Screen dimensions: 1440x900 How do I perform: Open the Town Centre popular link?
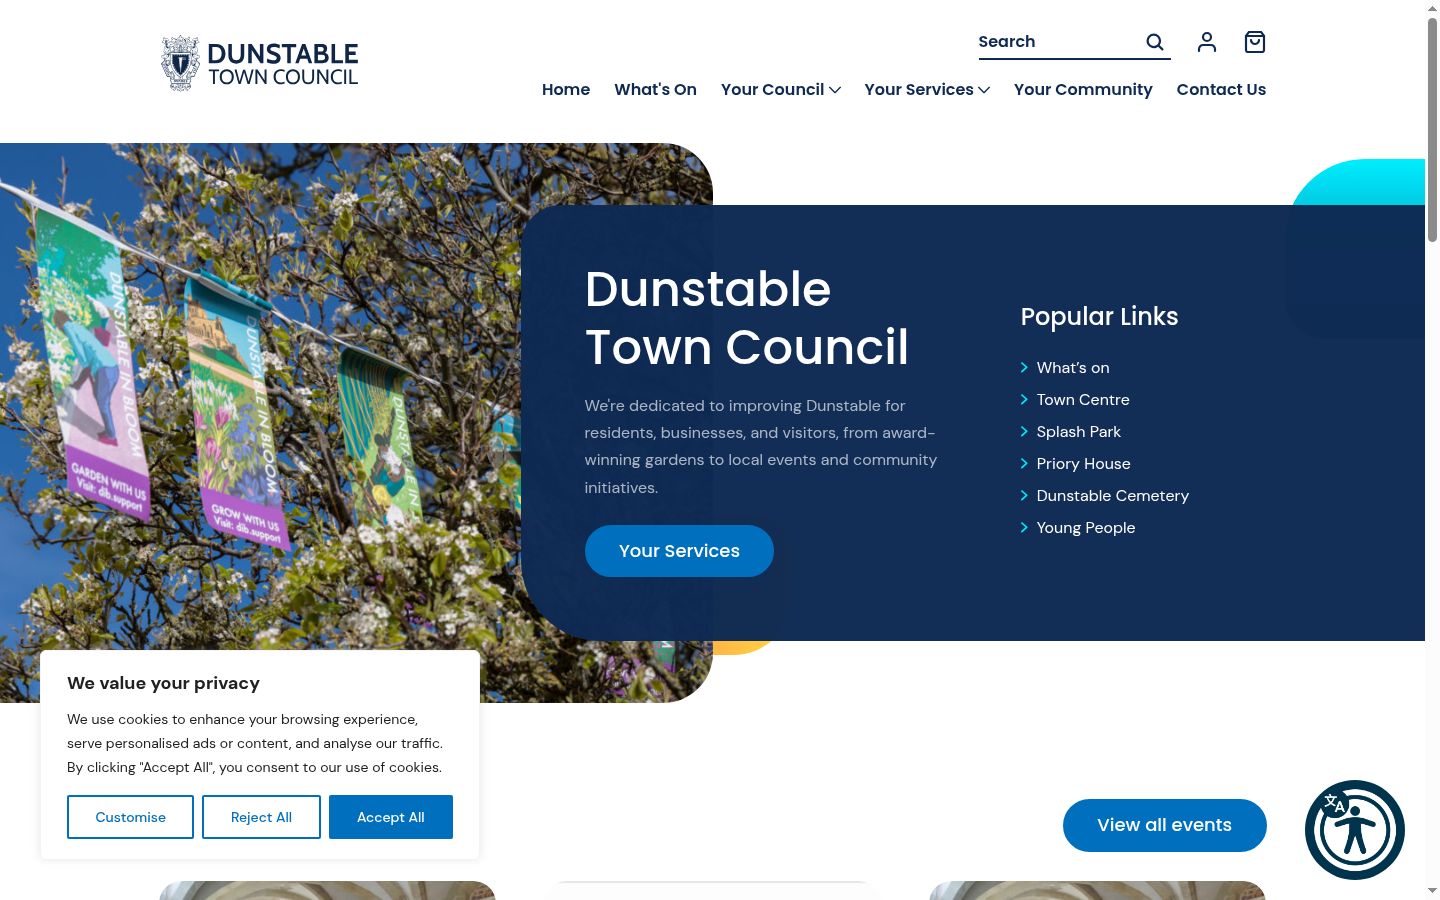point(1083,400)
